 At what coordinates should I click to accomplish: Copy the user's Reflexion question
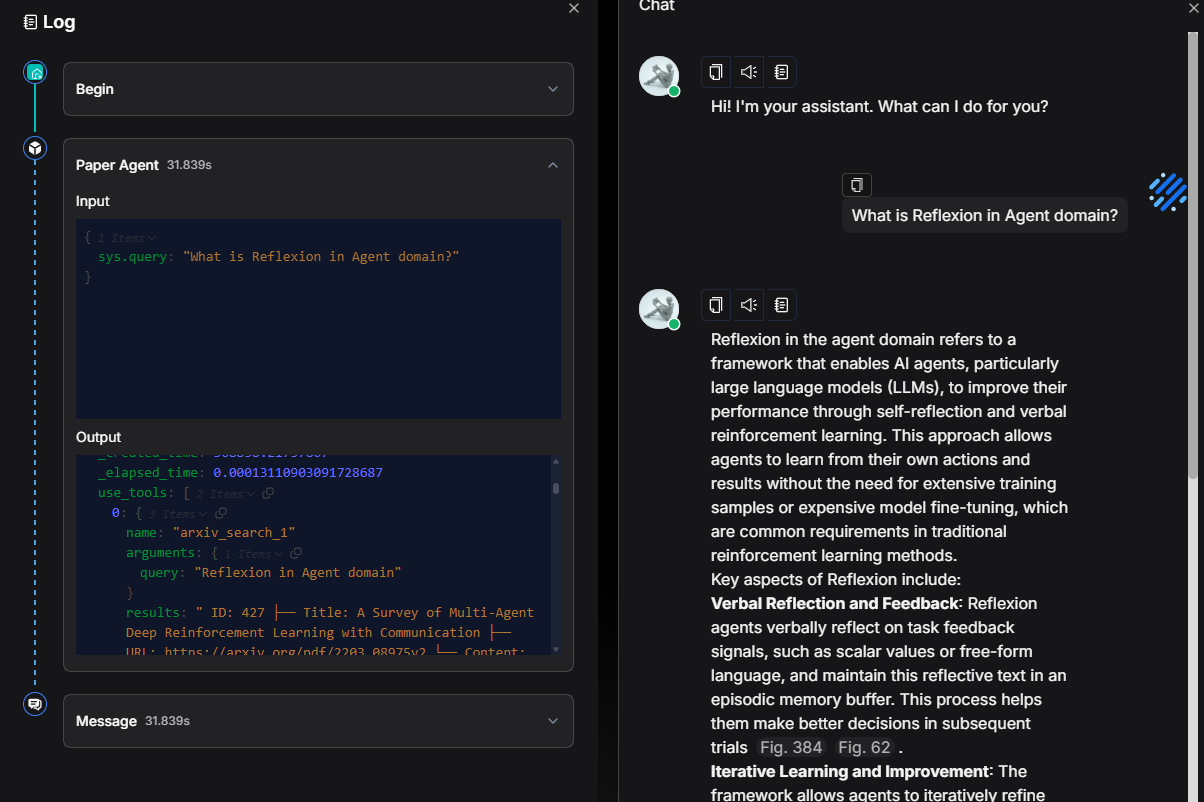pos(857,185)
